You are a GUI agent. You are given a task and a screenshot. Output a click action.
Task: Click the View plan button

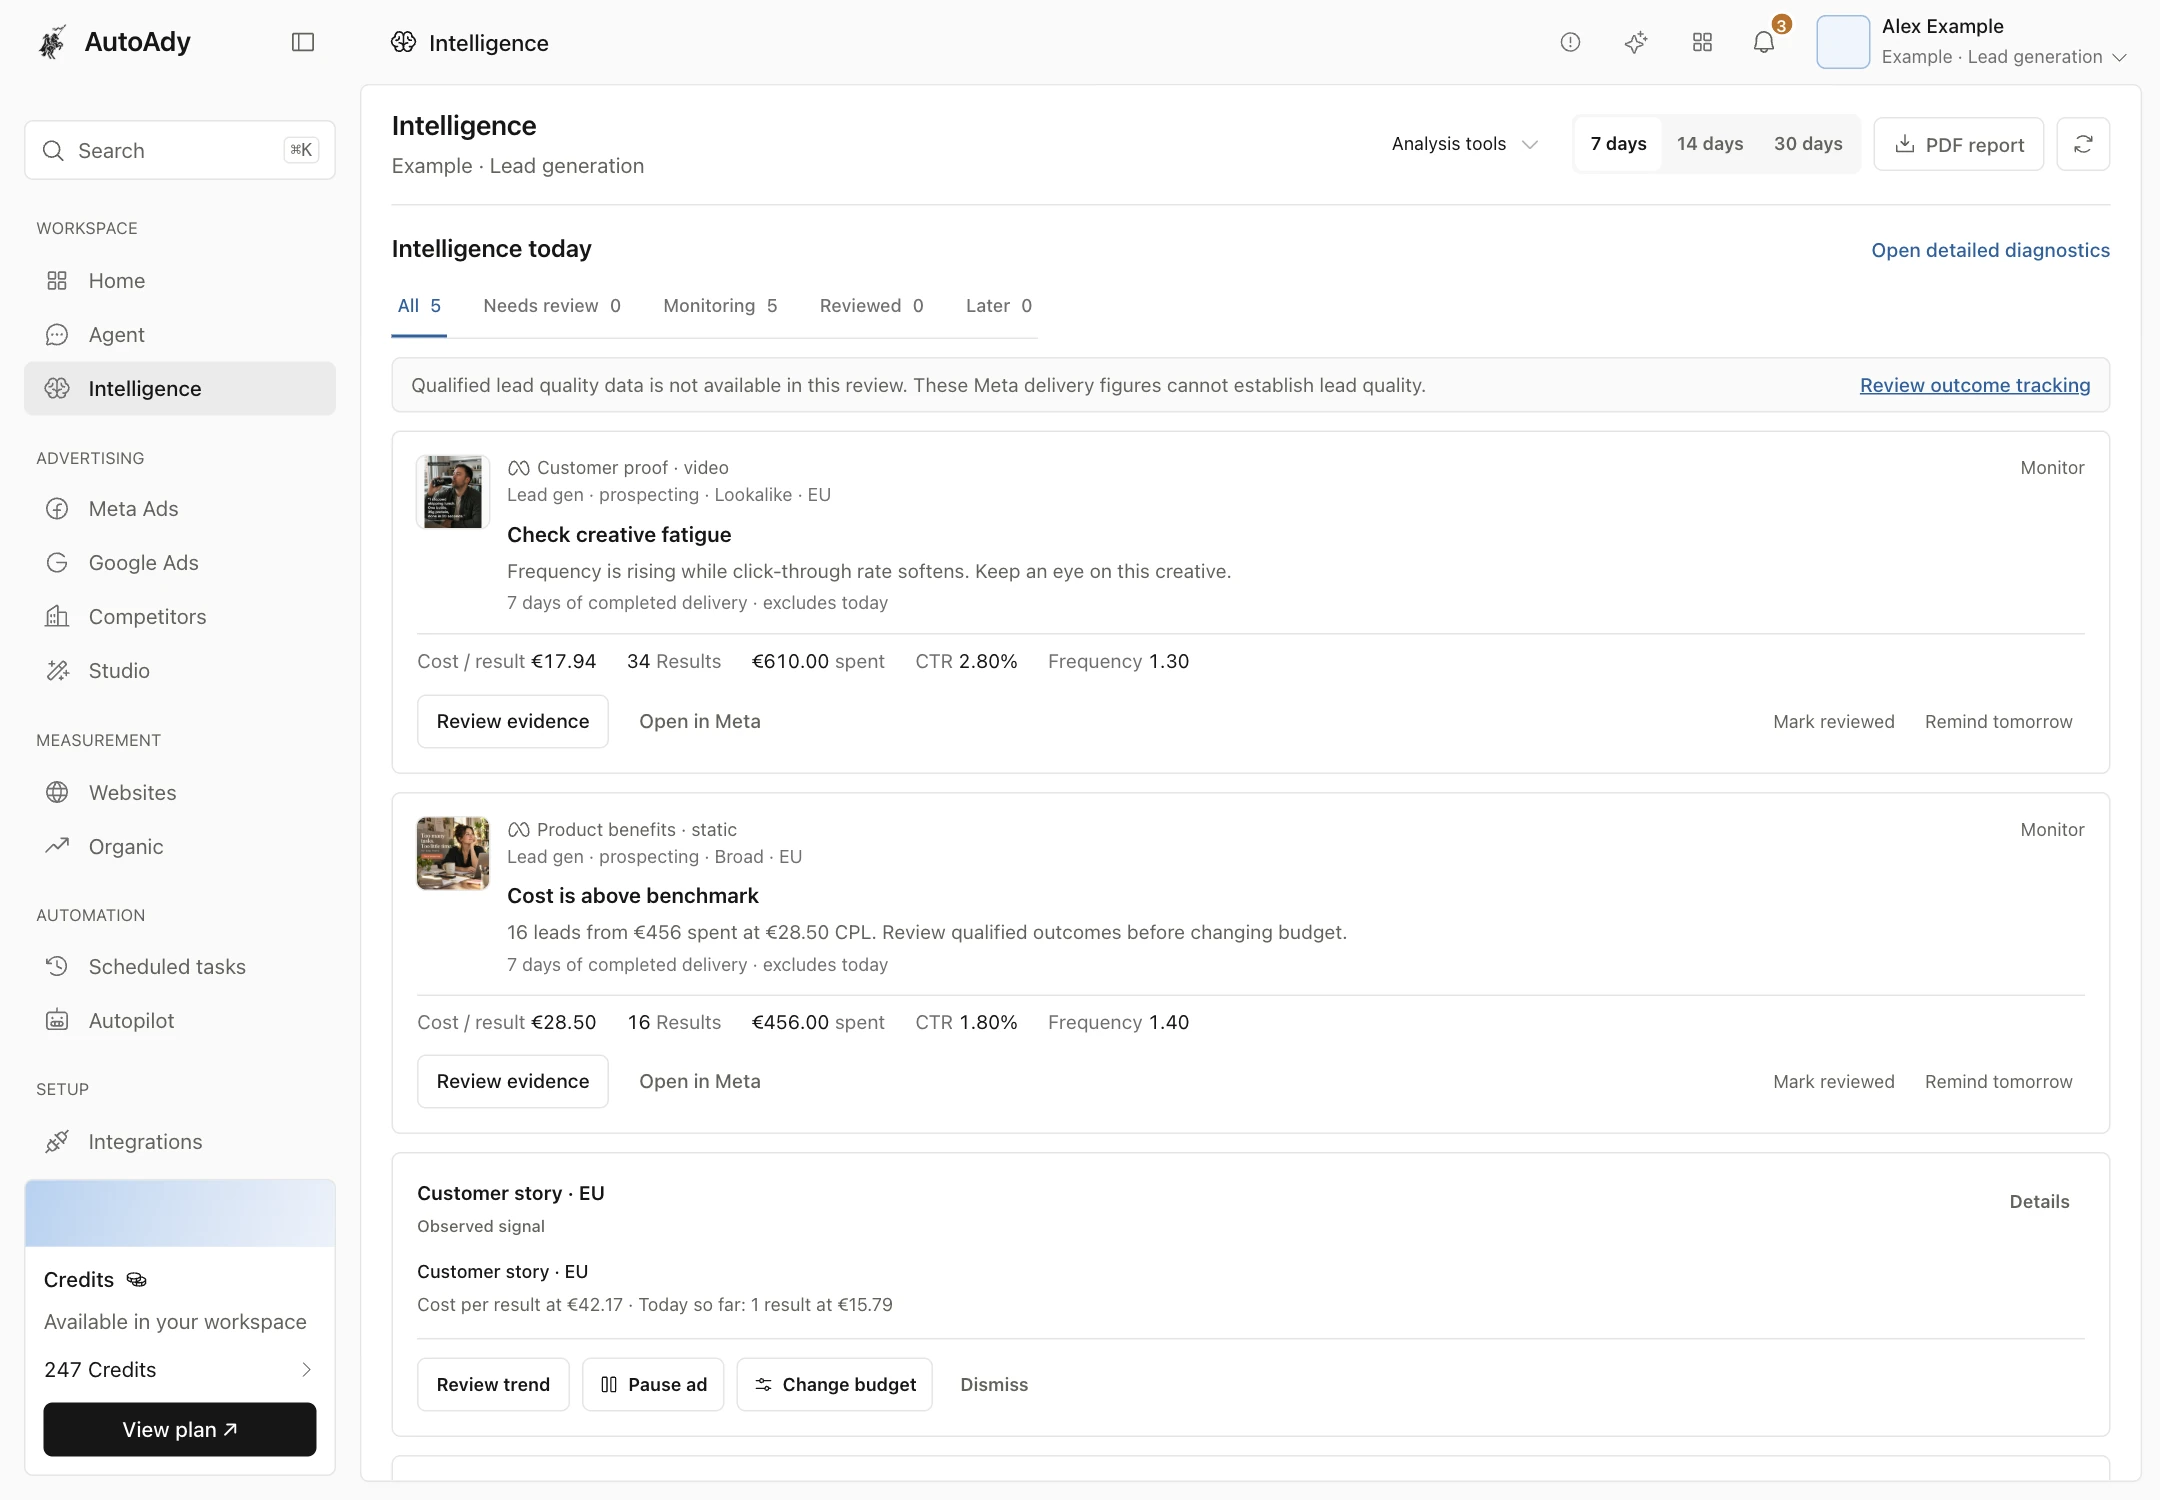pos(180,1429)
